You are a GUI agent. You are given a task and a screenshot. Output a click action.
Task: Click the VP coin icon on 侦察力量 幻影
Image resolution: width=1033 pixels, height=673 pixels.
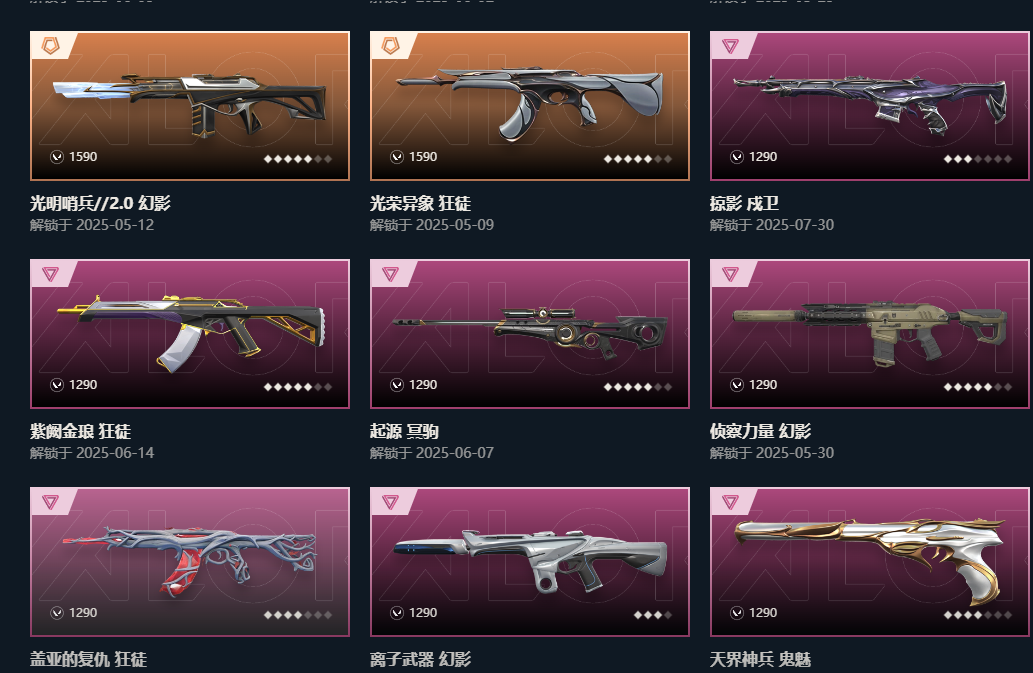pyautogui.click(x=737, y=385)
